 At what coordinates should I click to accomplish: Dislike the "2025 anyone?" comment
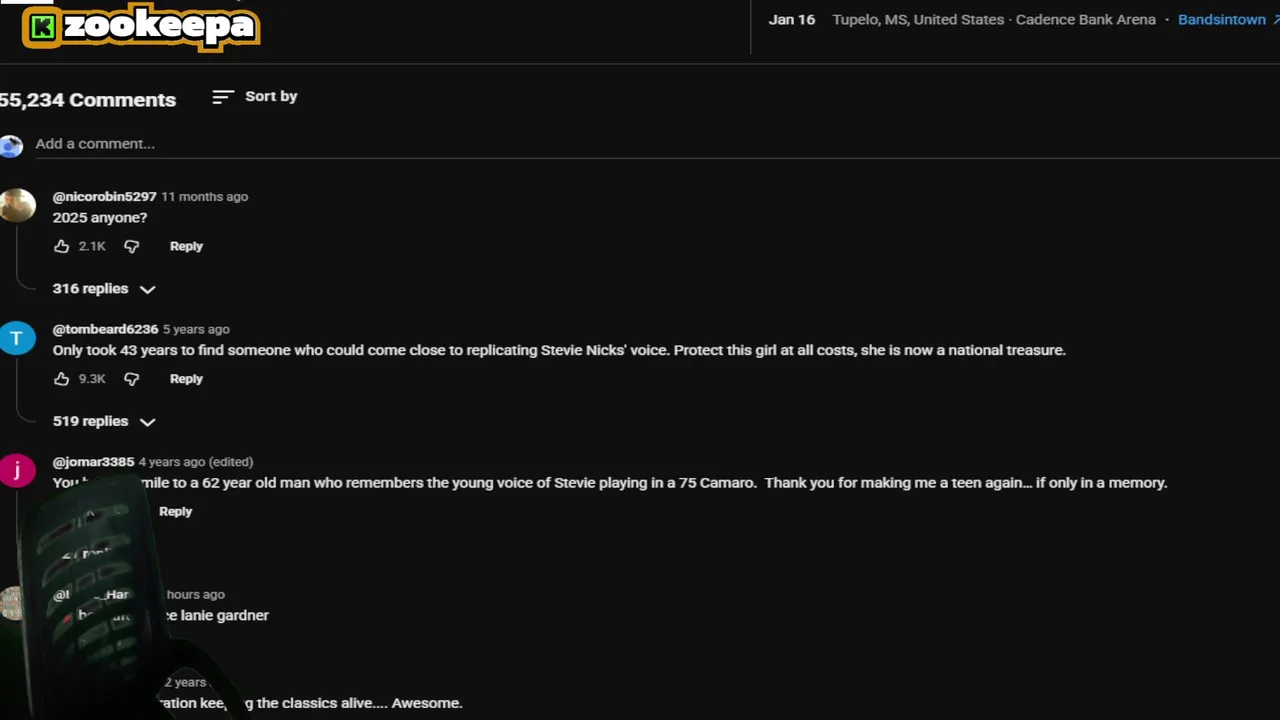coord(131,246)
